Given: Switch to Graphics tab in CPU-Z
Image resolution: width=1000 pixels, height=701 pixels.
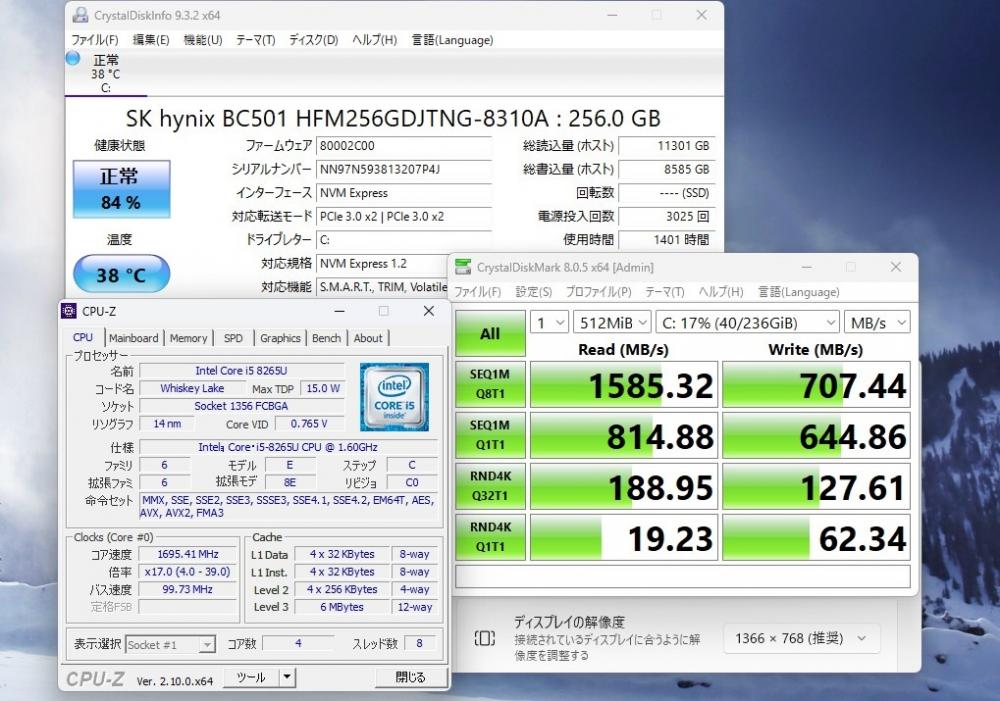Looking at the screenshot, I should (280, 338).
